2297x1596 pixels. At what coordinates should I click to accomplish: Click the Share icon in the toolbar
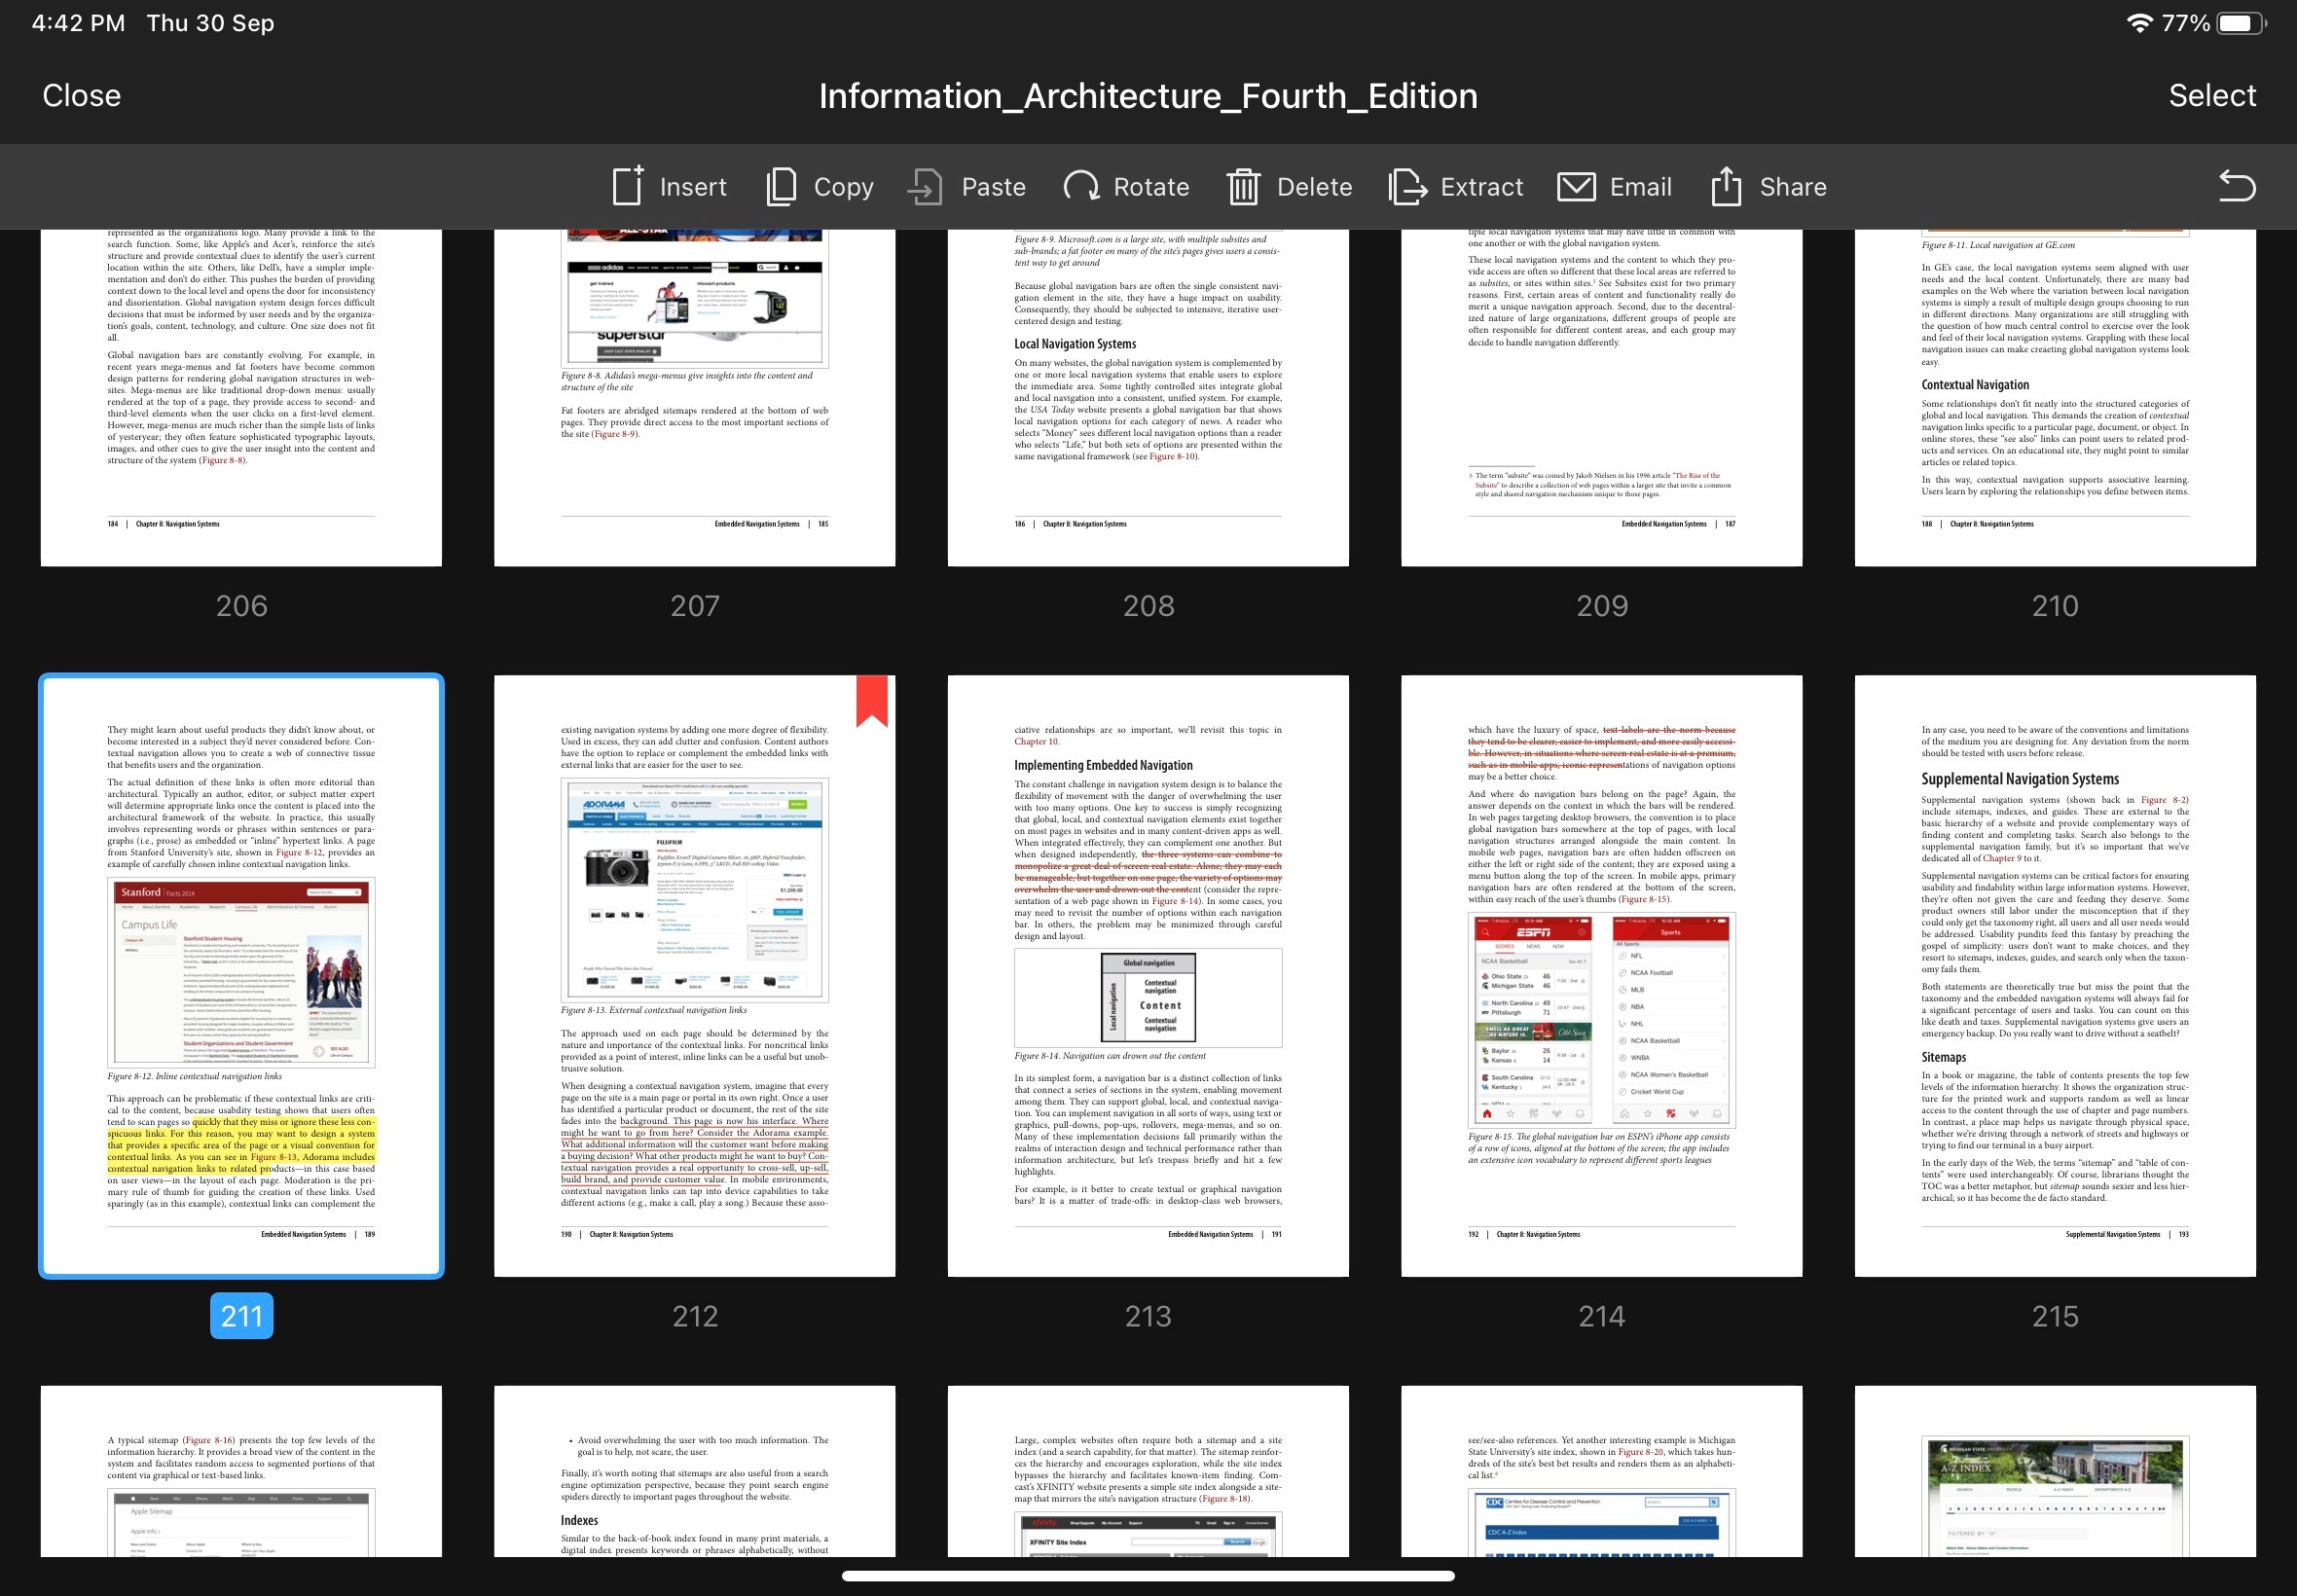pos(1727,186)
